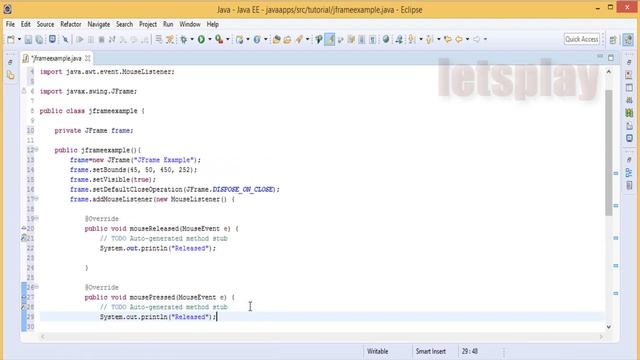The image size is (640, 360).
Task: Click the Last Edit Location icon
Action: pyautogui.click(x=448, y=40)
